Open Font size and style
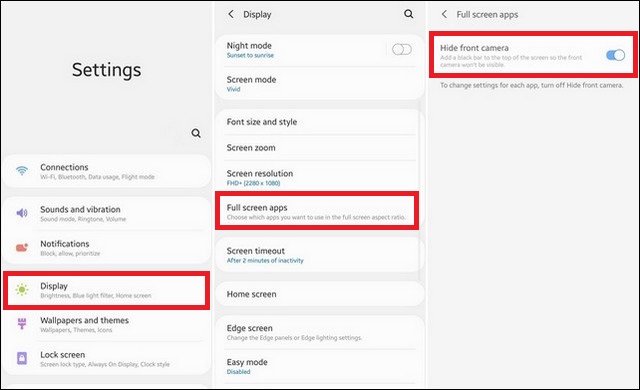 tap(319, 122)
